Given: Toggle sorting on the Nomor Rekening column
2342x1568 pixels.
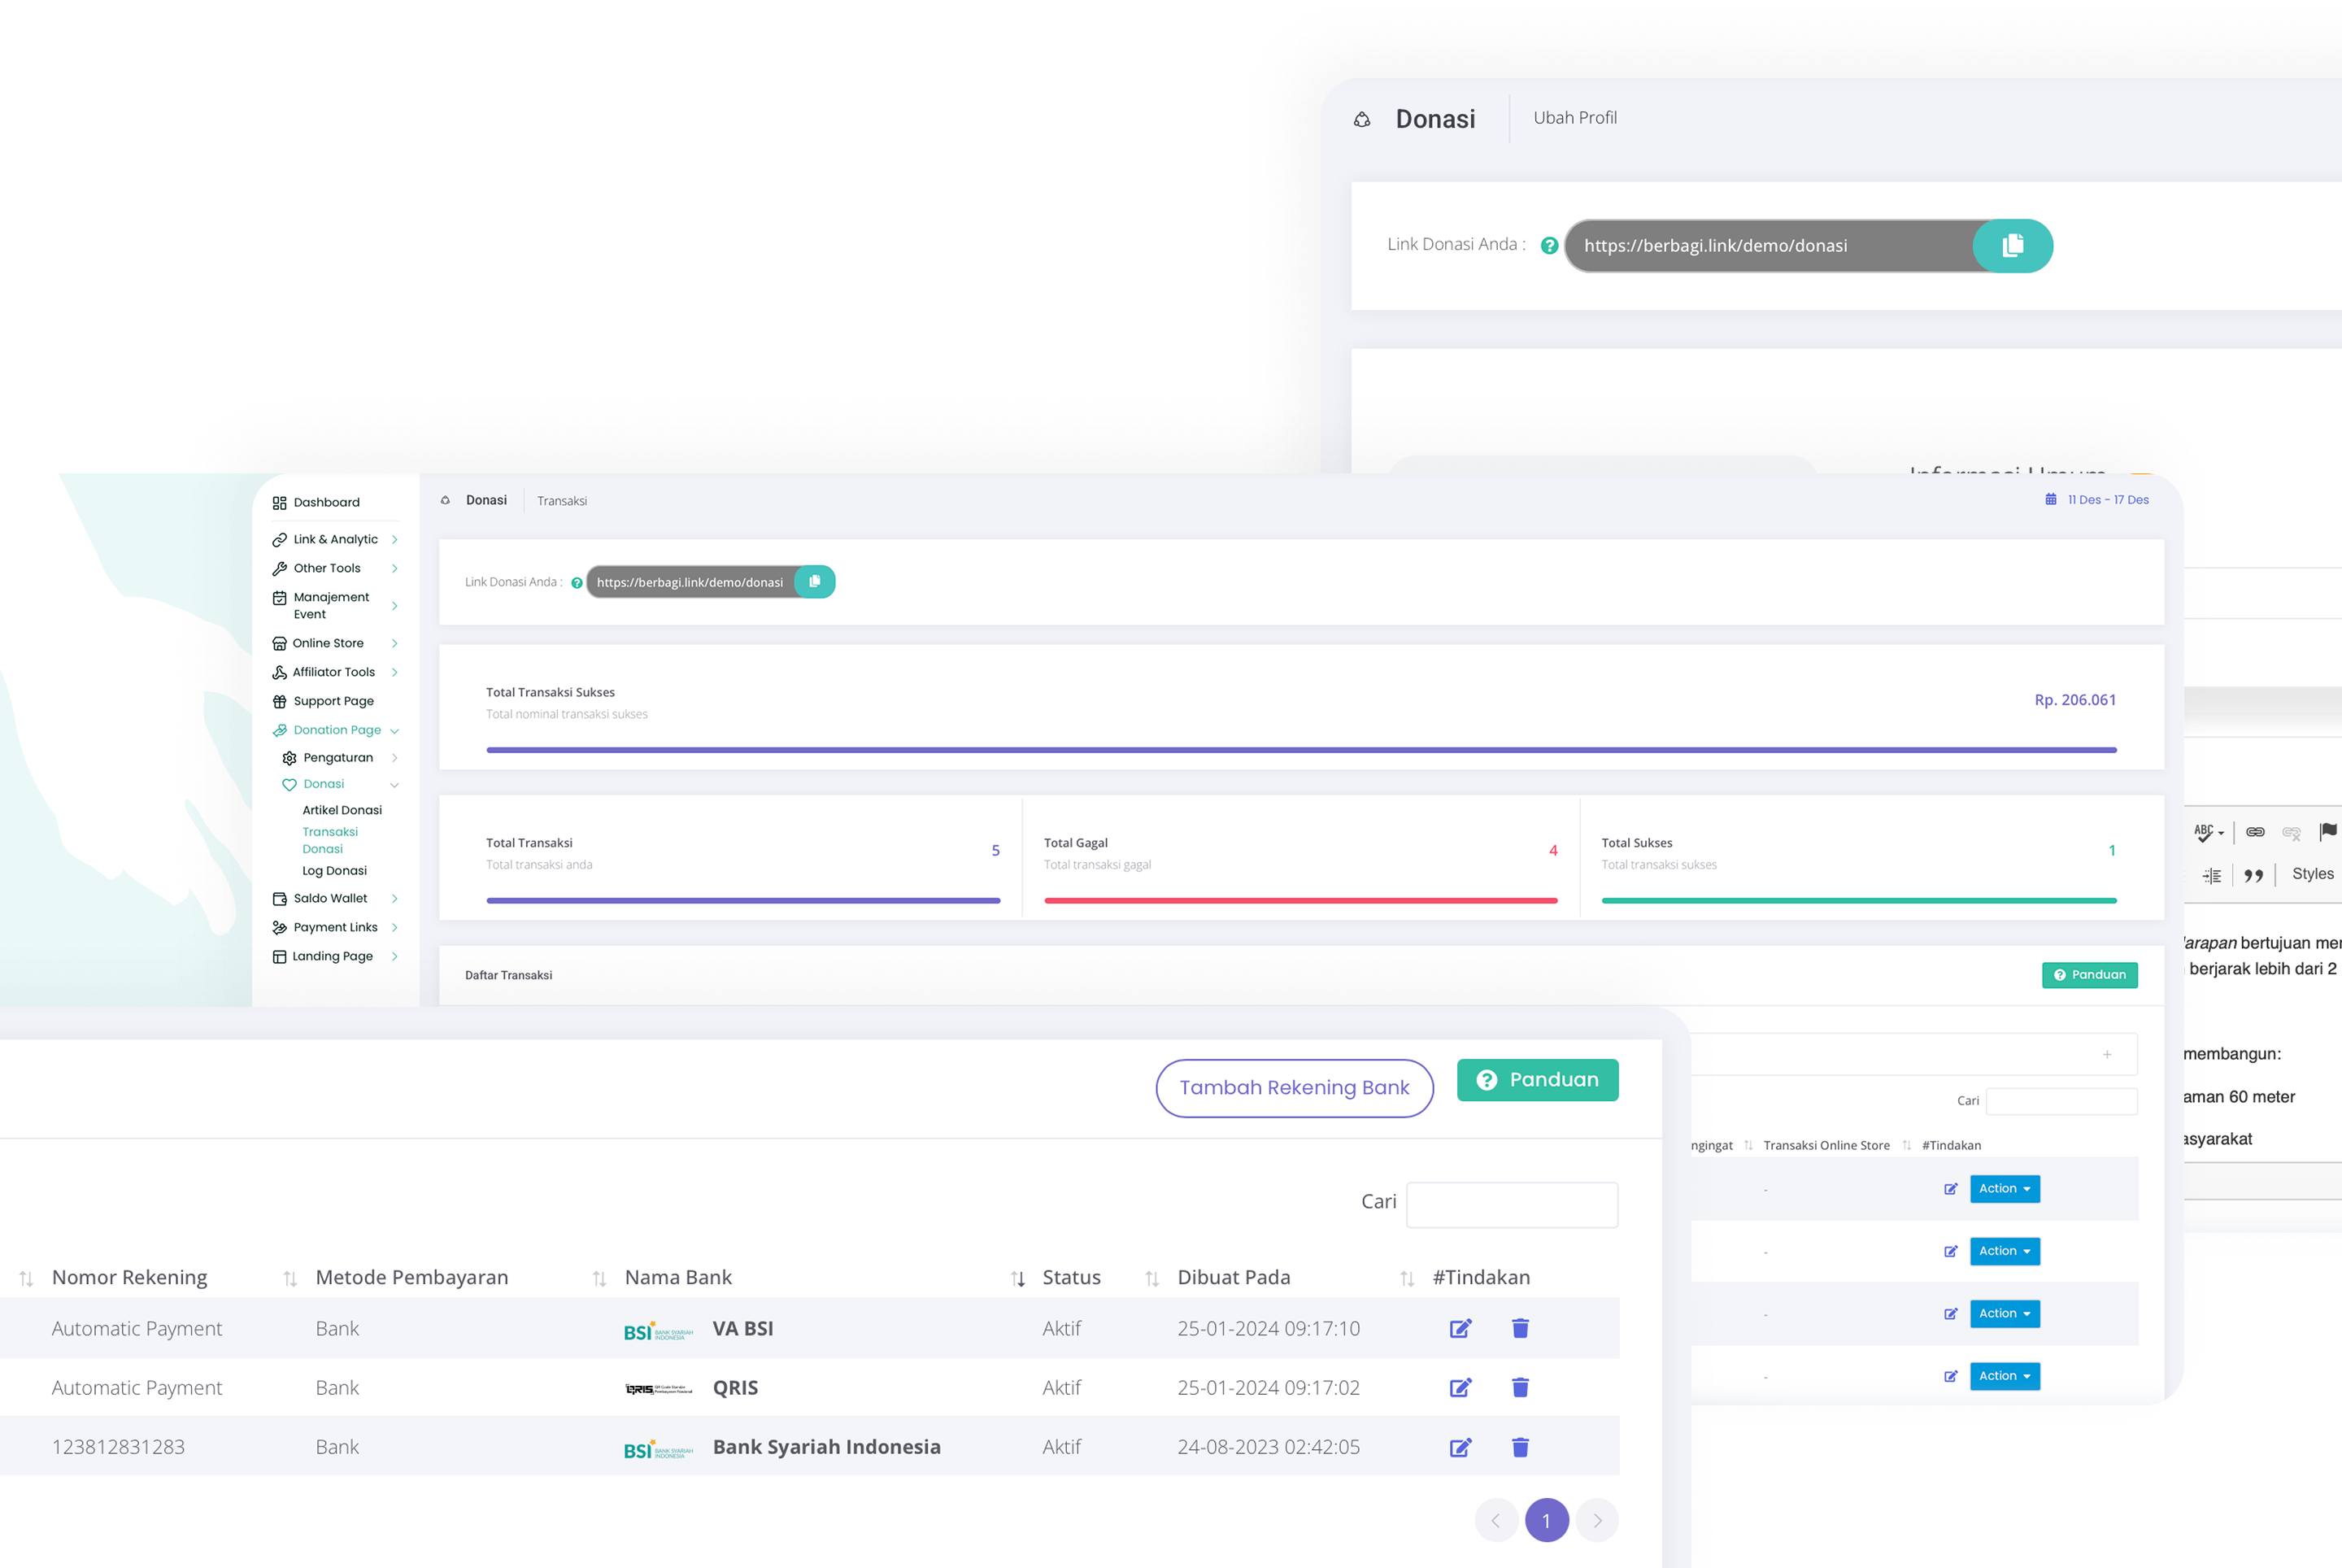Looking at the screenshot, I should 24,1277.
